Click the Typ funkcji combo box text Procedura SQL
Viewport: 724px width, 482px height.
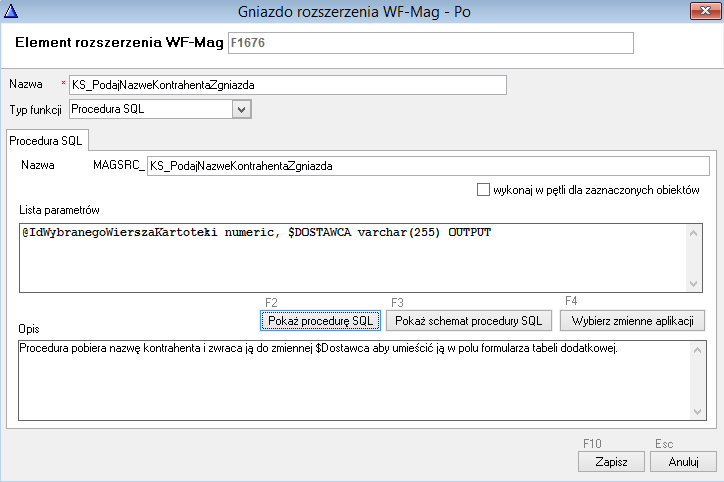[108, 109]
